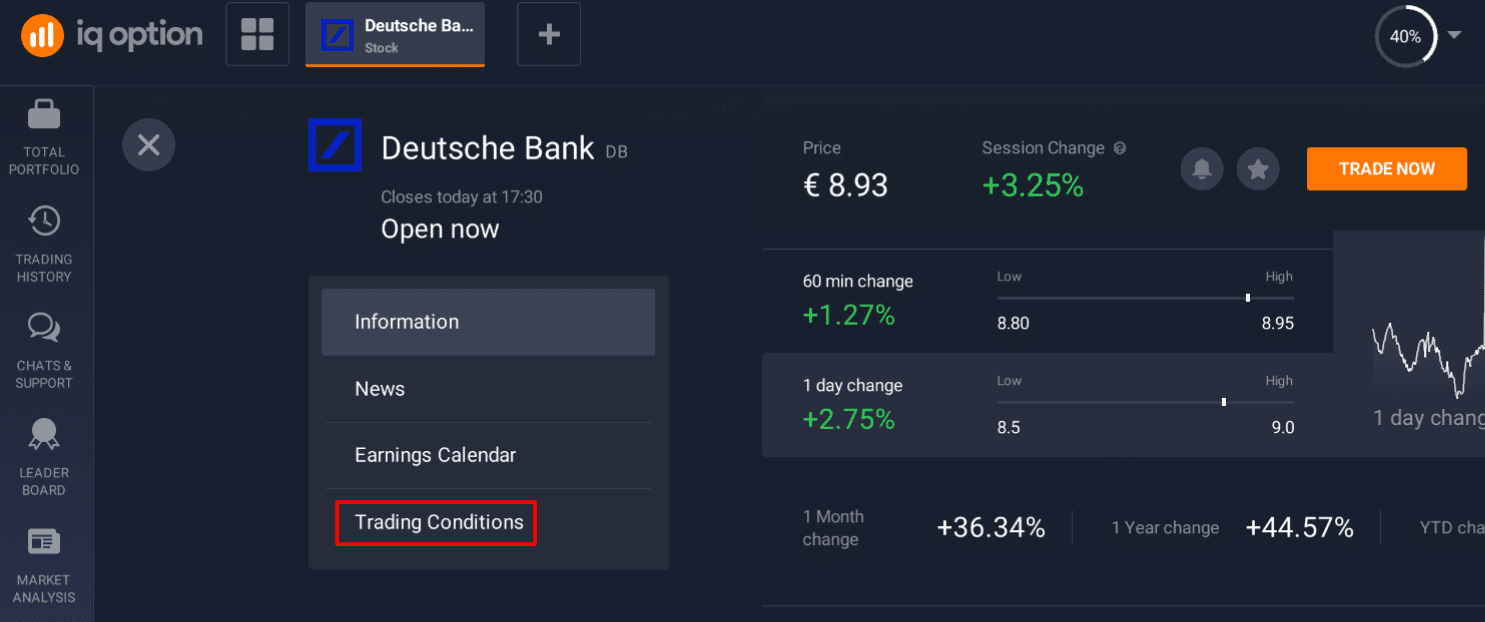Screen dimensions: 1485x622
Task: Open Chats & Support
Action: point(45,348)
